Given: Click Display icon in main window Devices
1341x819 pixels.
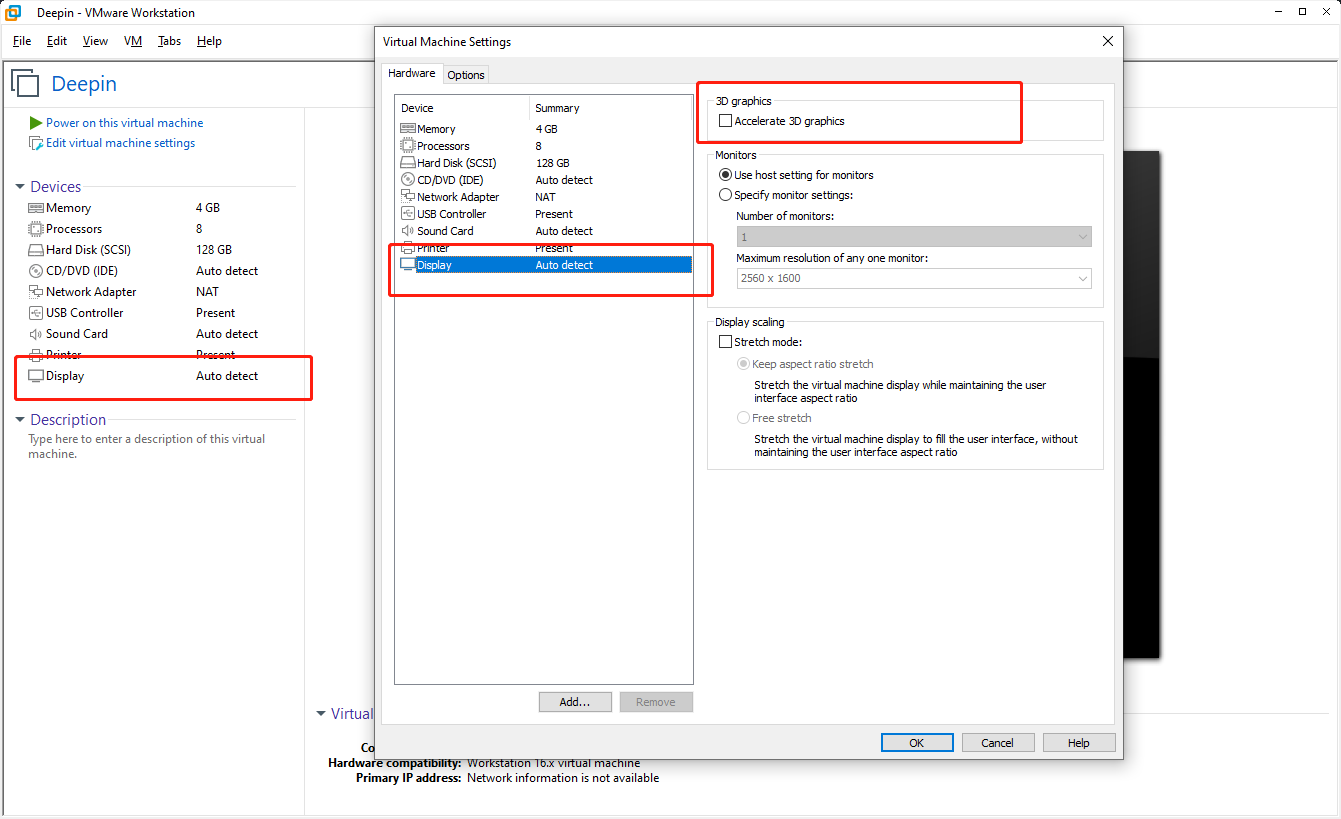Looking at the screenshot, I should click(36, 376).
